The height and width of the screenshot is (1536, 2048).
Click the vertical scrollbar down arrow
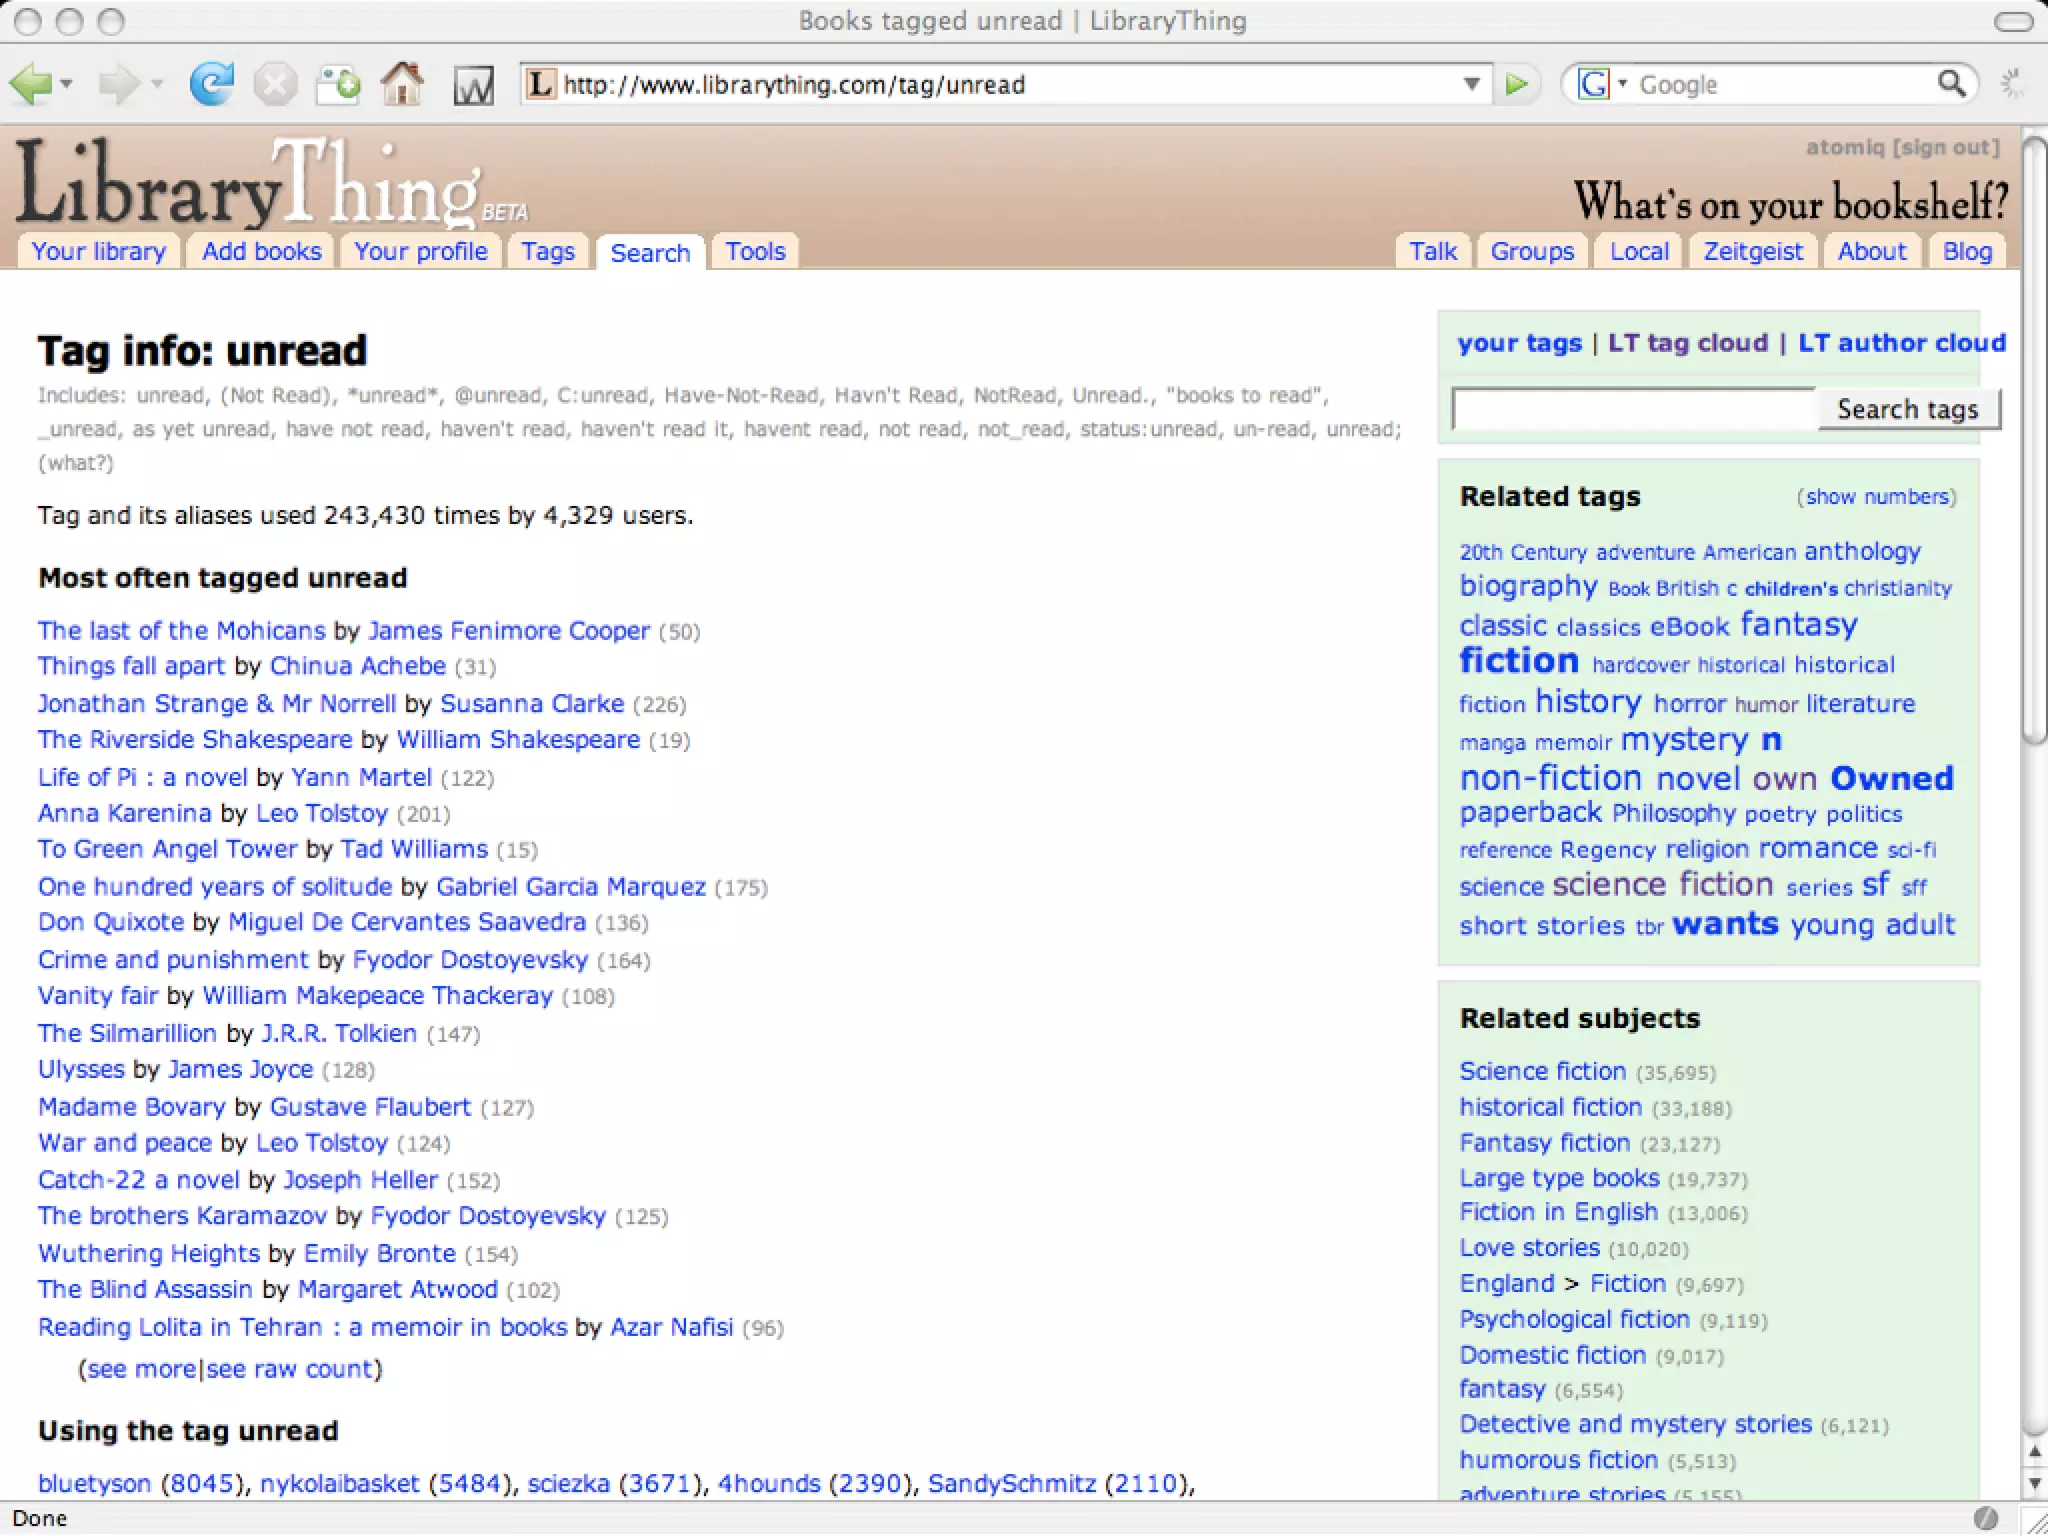(x=2034, y=1484)
